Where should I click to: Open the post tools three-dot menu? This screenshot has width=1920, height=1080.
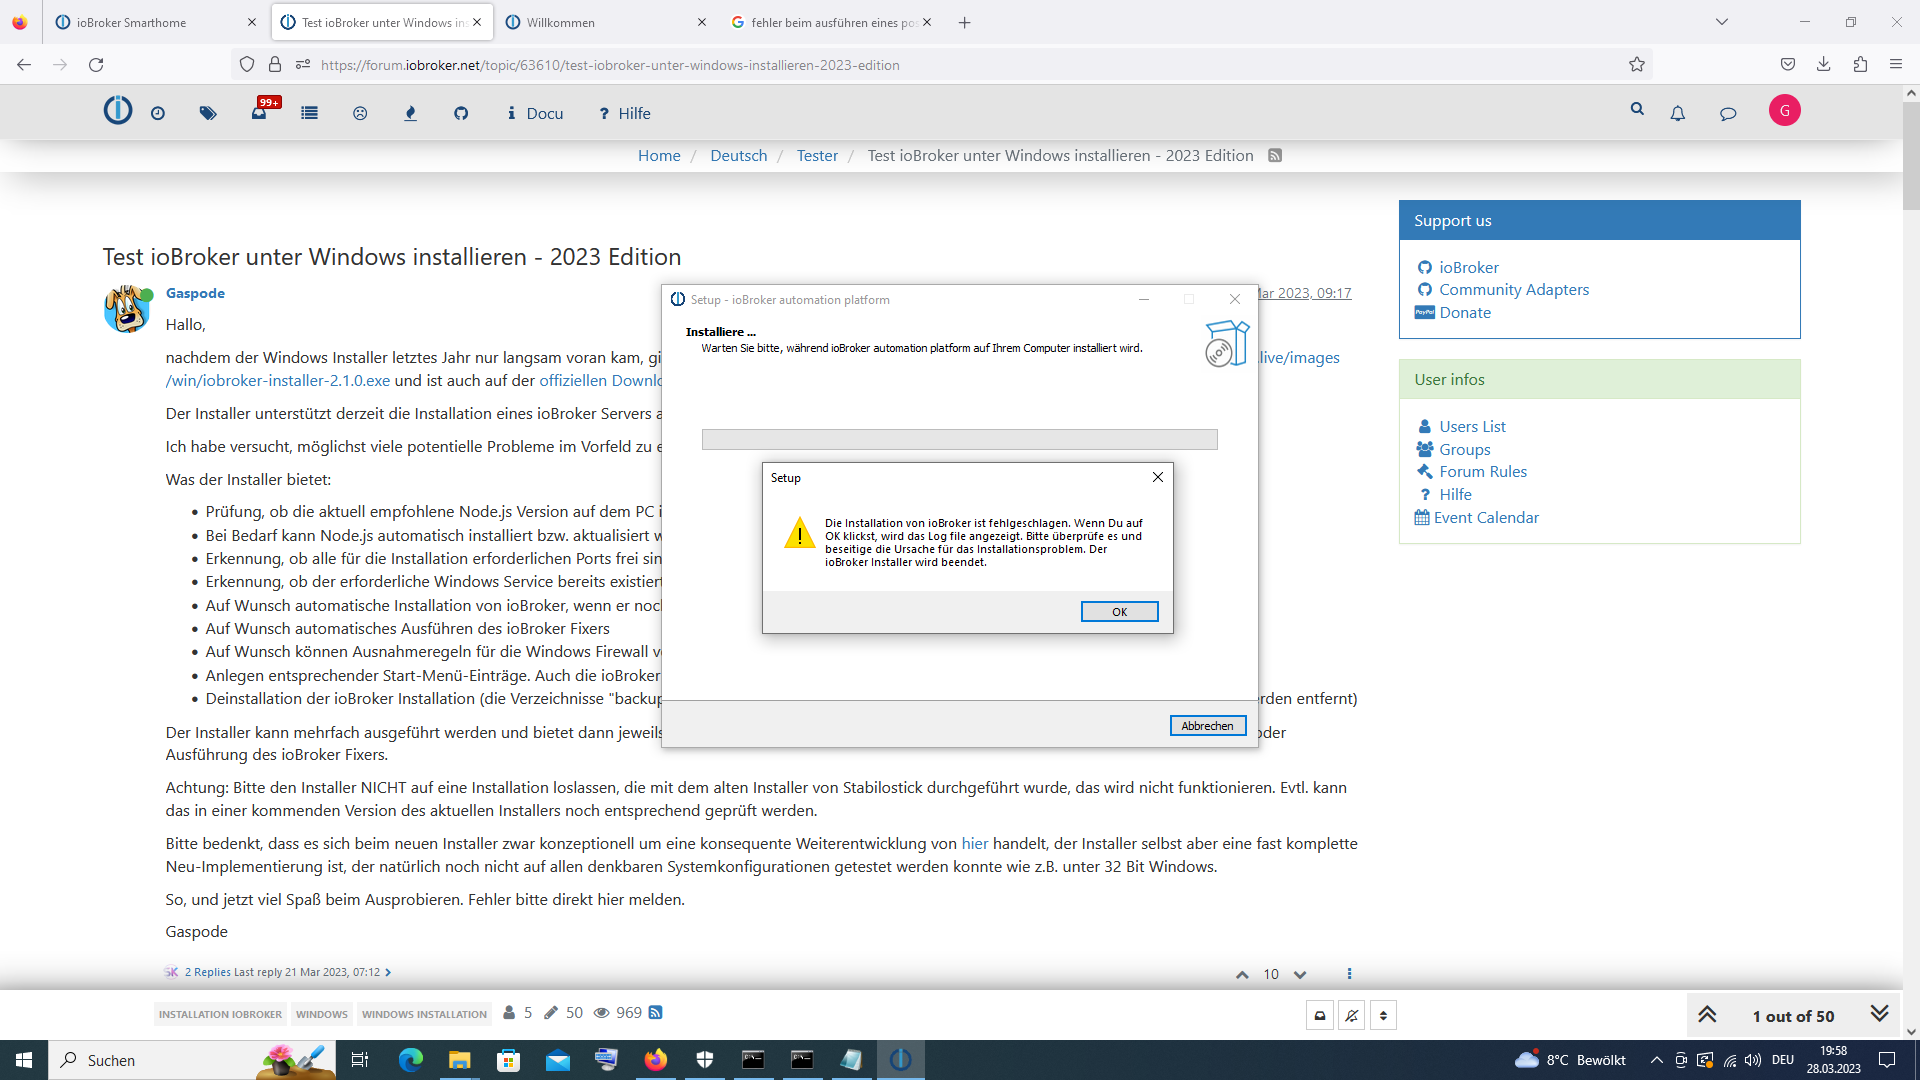(1349, 974)
